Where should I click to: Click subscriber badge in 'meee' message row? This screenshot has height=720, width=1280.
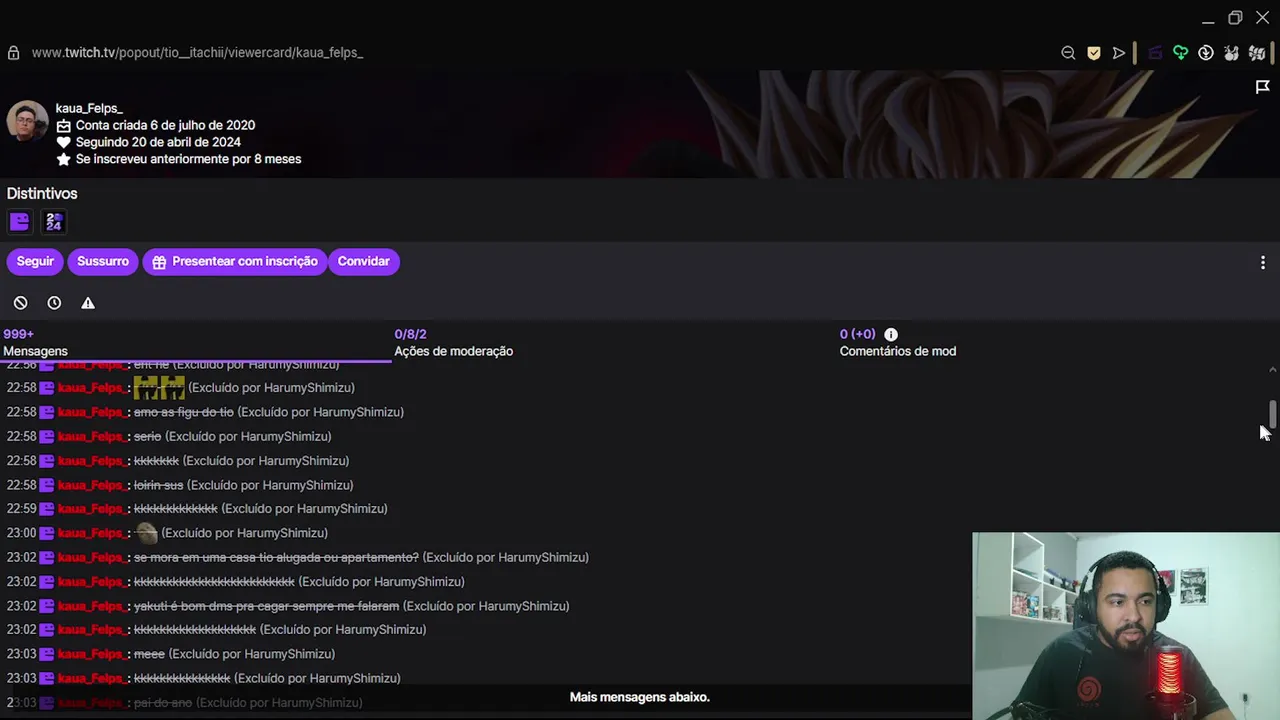click(47, 654)
